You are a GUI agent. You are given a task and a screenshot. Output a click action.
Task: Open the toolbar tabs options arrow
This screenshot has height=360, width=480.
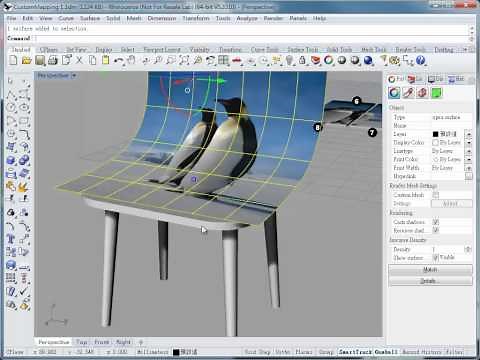tap(465, 50)
